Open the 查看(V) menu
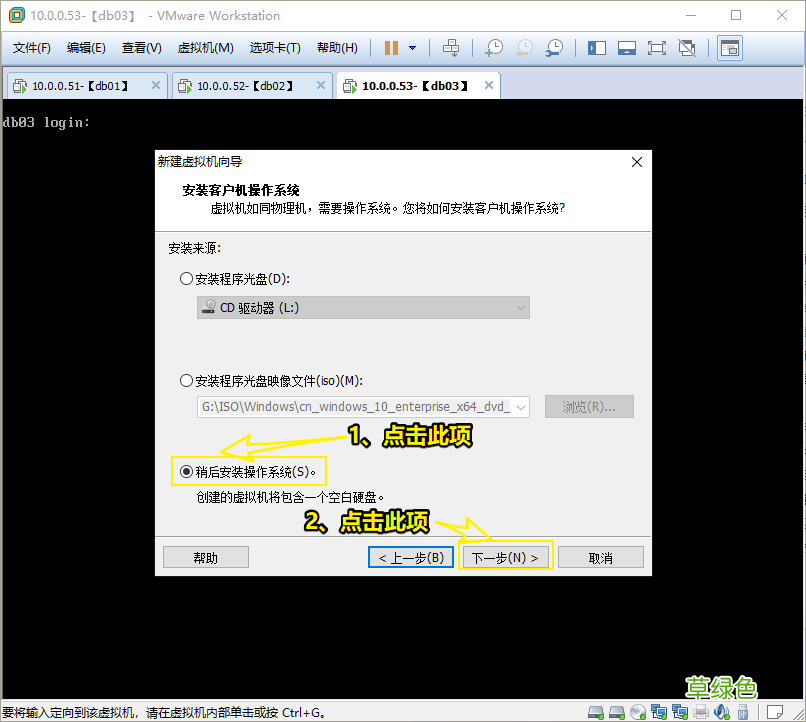The height and width of the screenshot is (722, 806). pos(141,48)
